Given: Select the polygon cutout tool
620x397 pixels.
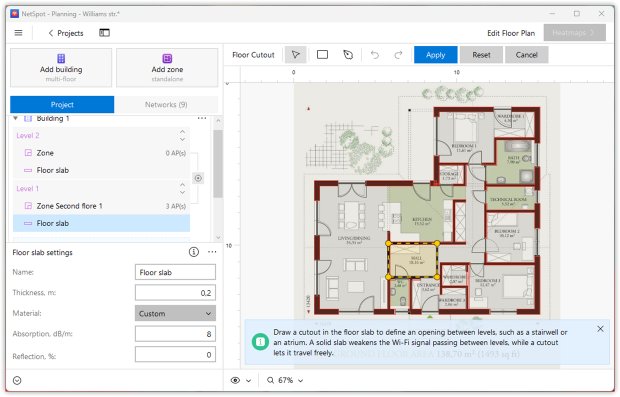Looking at the screenshot, I should pyautogui.click(x=348, y=55).
